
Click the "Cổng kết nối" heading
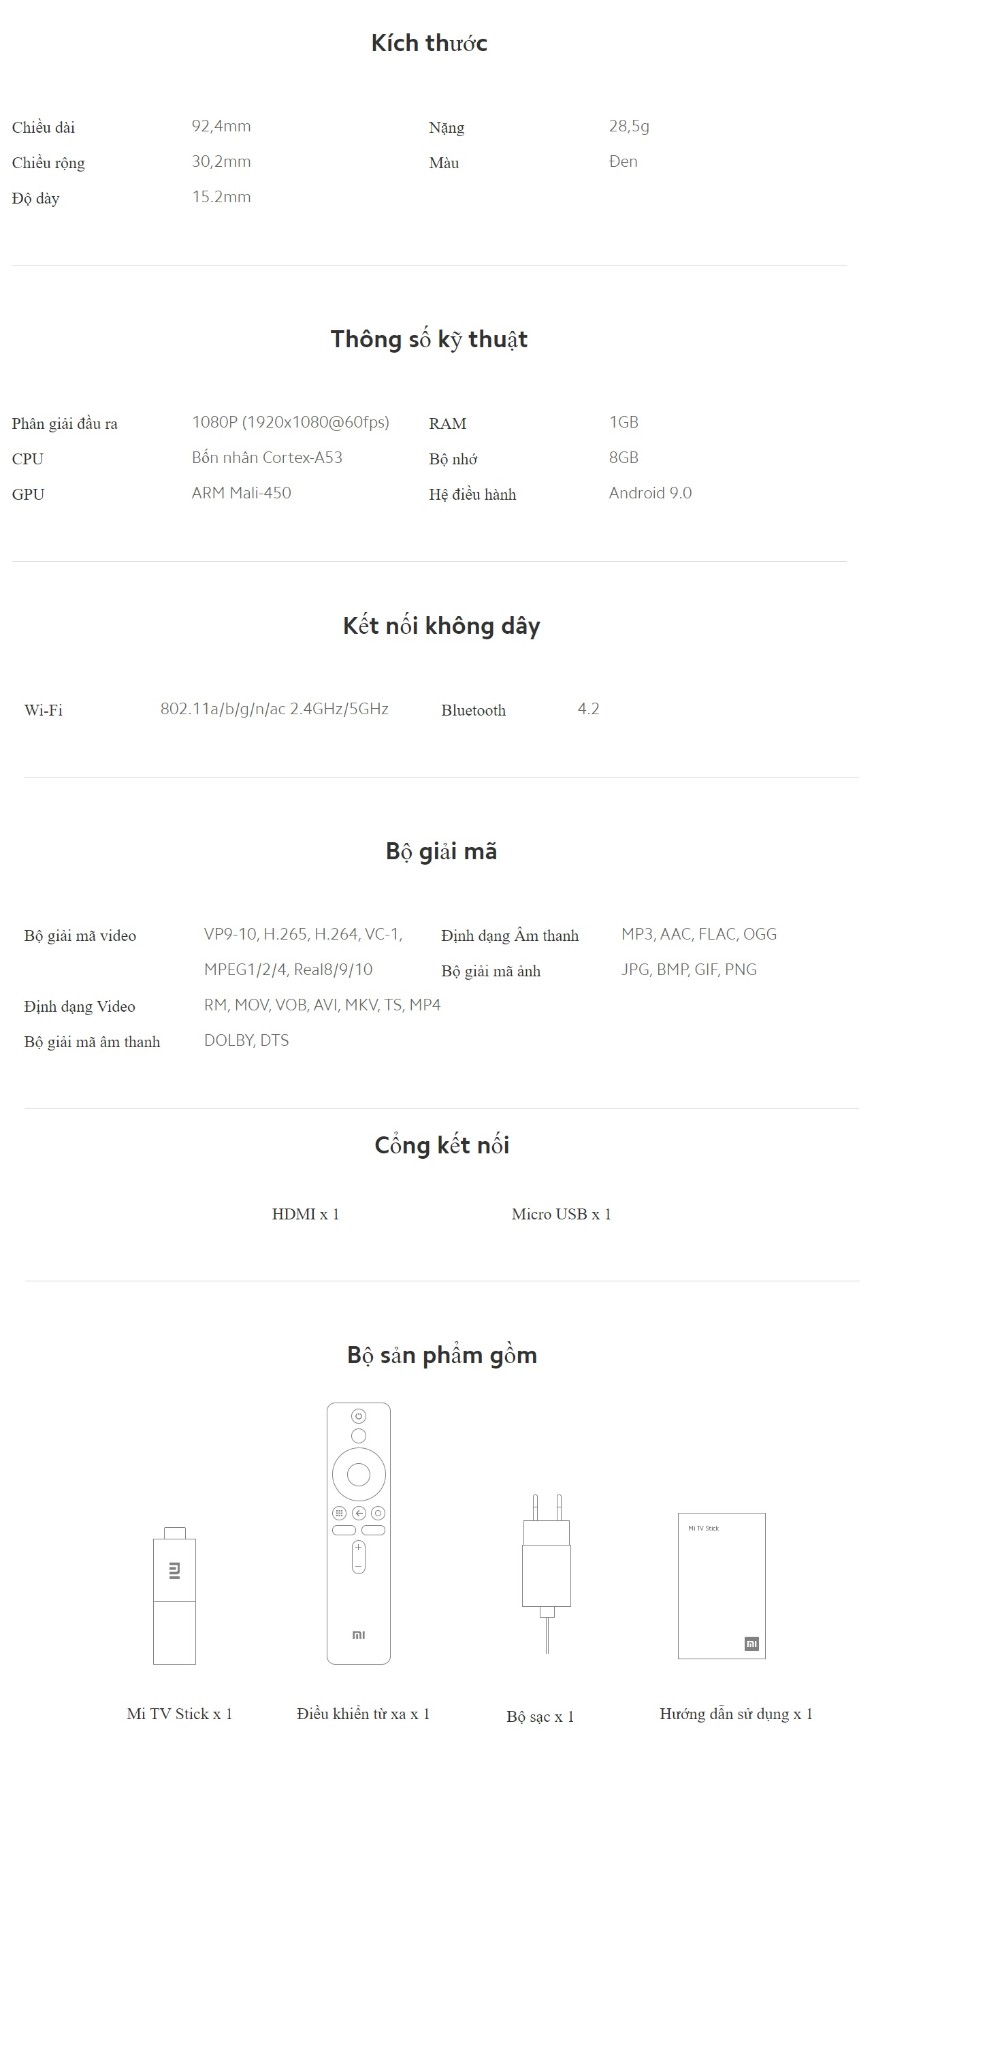[441, 1145]
